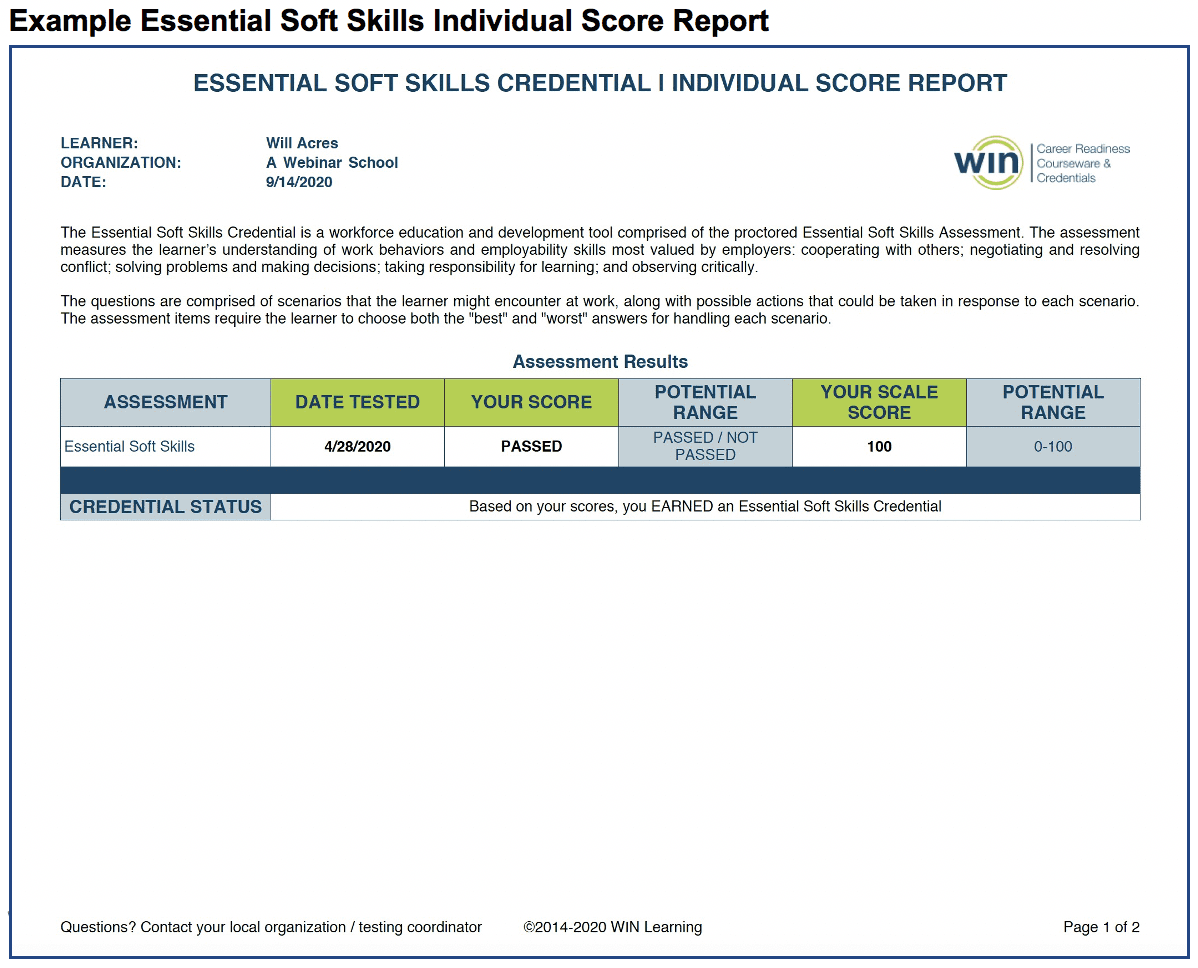Click the EARNED credential status message

(x=705, y=507)
